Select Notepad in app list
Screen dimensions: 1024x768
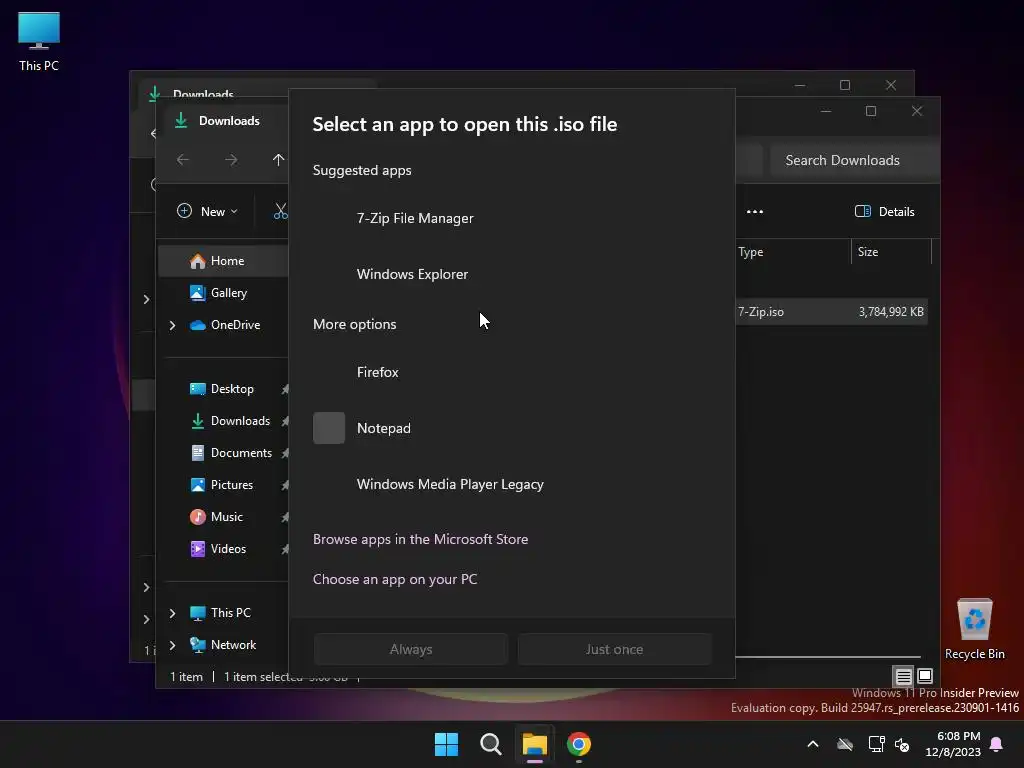coord(511,428)
